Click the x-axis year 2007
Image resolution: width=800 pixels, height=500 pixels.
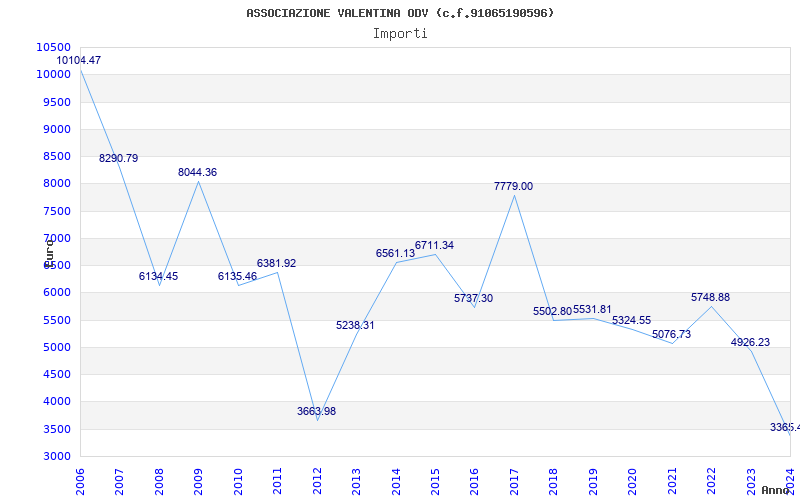pyautogui.click(x=119, y=481)
